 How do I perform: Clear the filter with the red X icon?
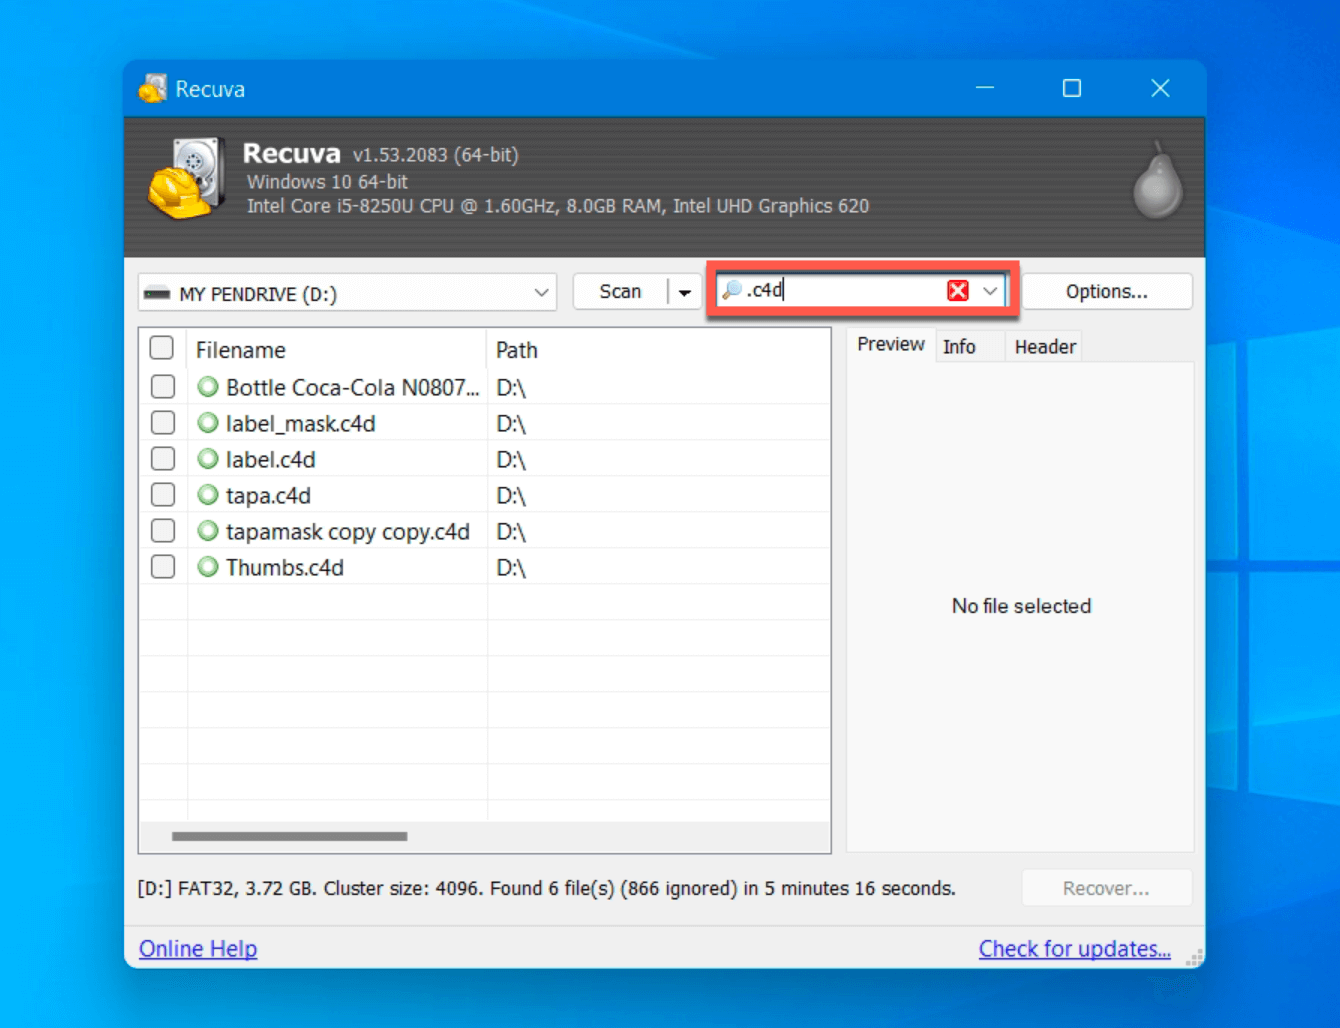(958, 290)
